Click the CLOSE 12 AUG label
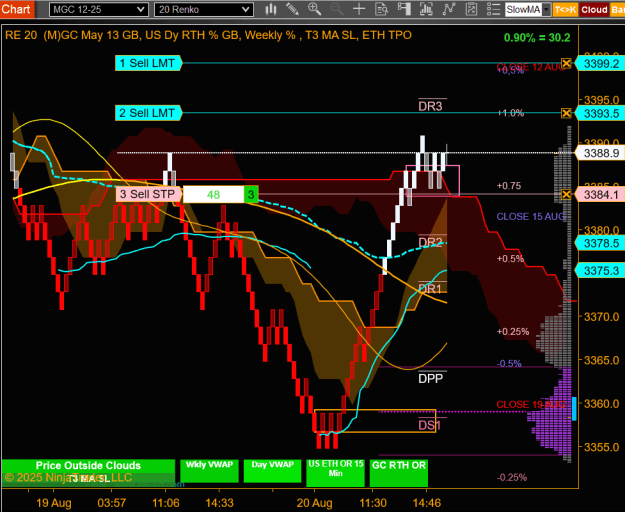Viewport: 625px width, 512px height. coord(531,67)
